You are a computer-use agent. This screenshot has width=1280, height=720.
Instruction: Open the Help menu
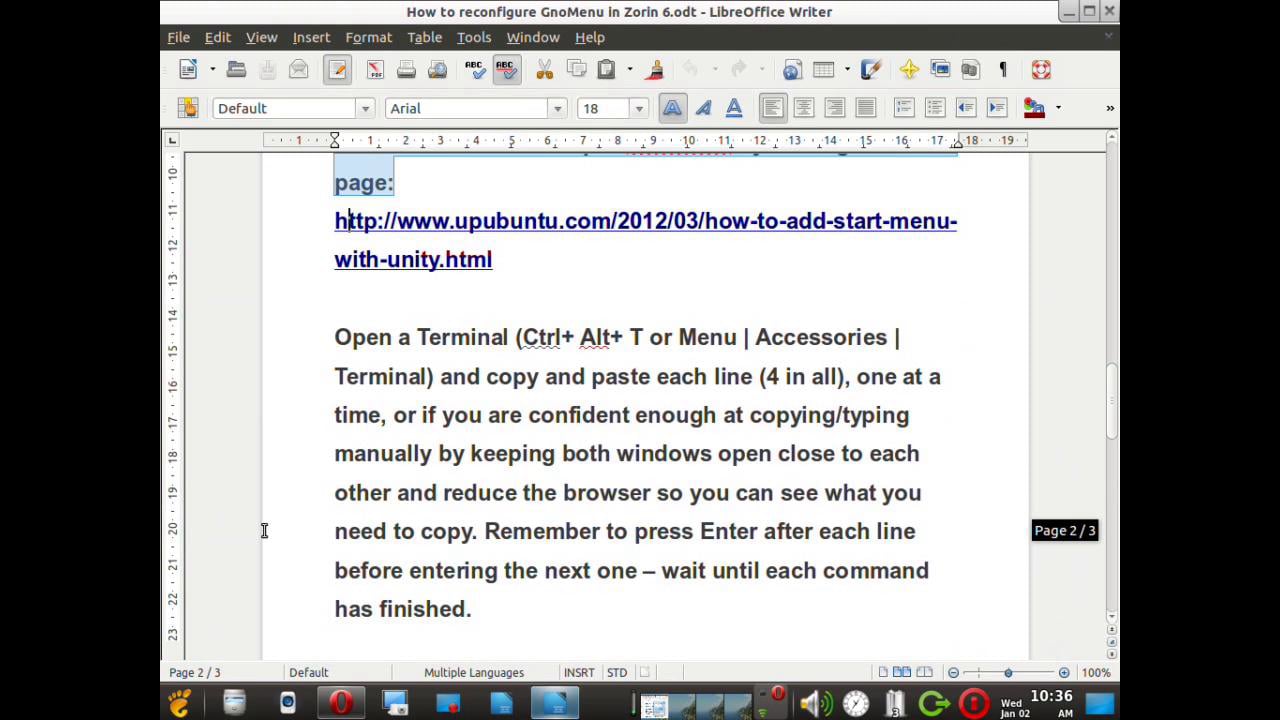[589, 37]
